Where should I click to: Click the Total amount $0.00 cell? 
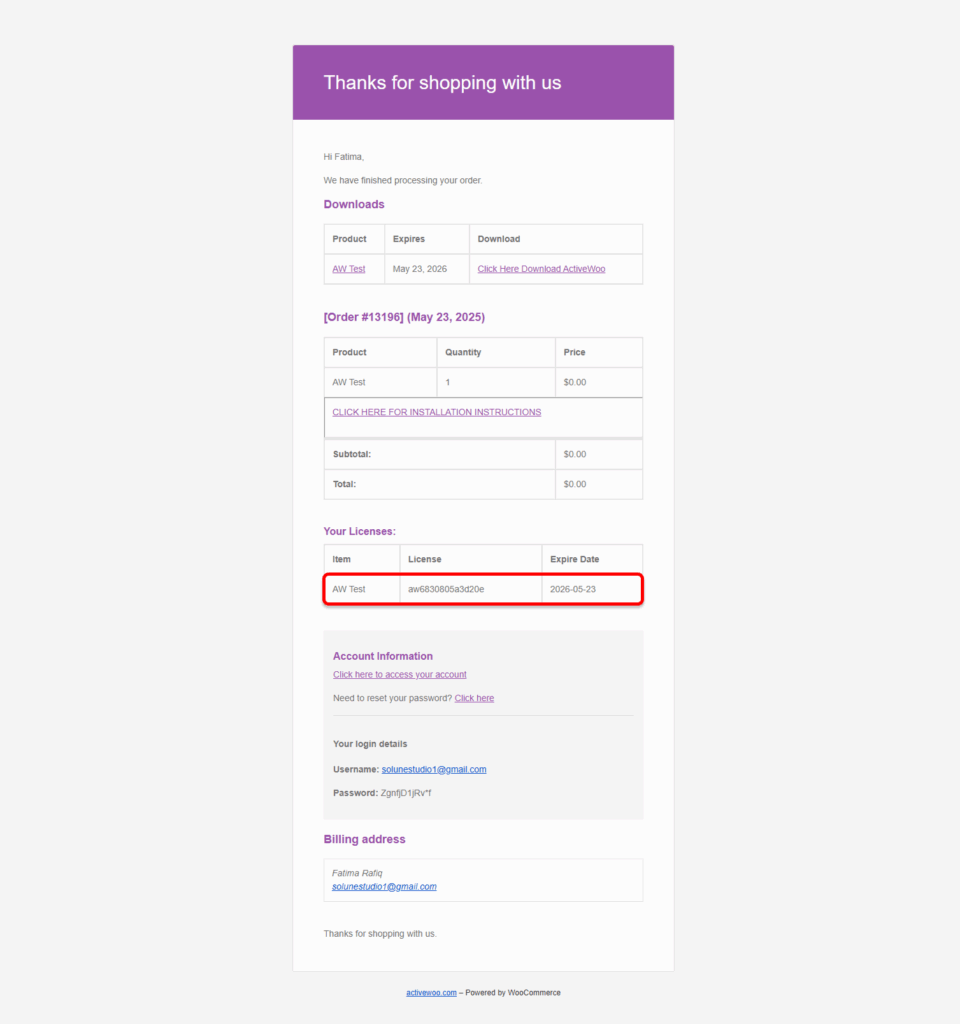(599, 485)
